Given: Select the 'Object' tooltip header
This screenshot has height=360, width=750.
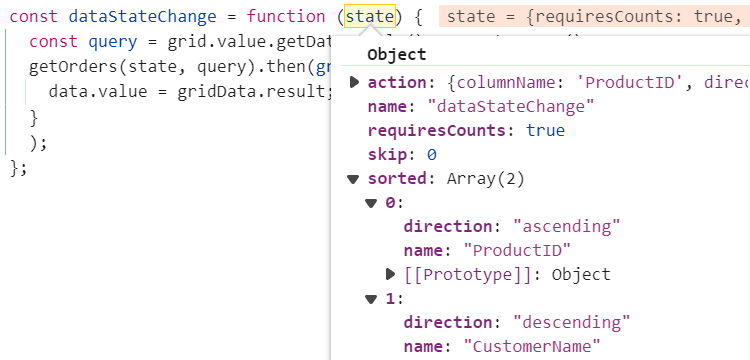Looking at the screenshot, I should click(397, 55).
